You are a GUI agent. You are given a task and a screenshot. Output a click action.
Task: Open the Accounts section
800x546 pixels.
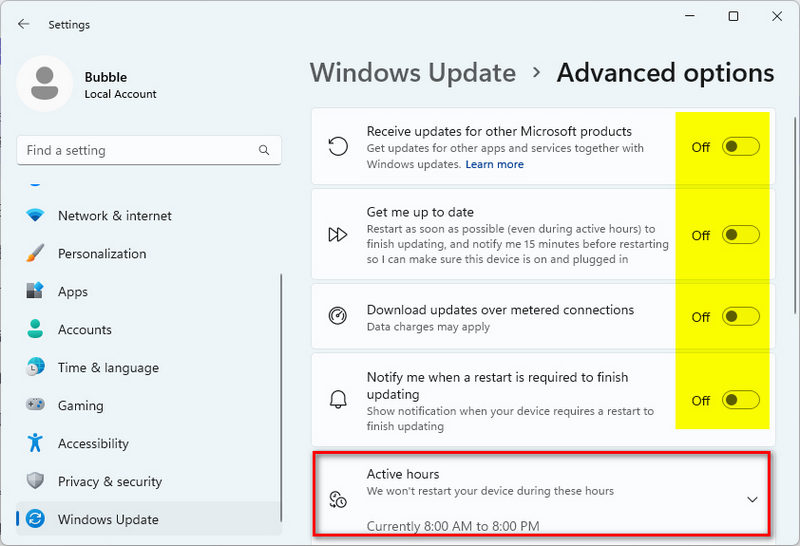(148, 329)
